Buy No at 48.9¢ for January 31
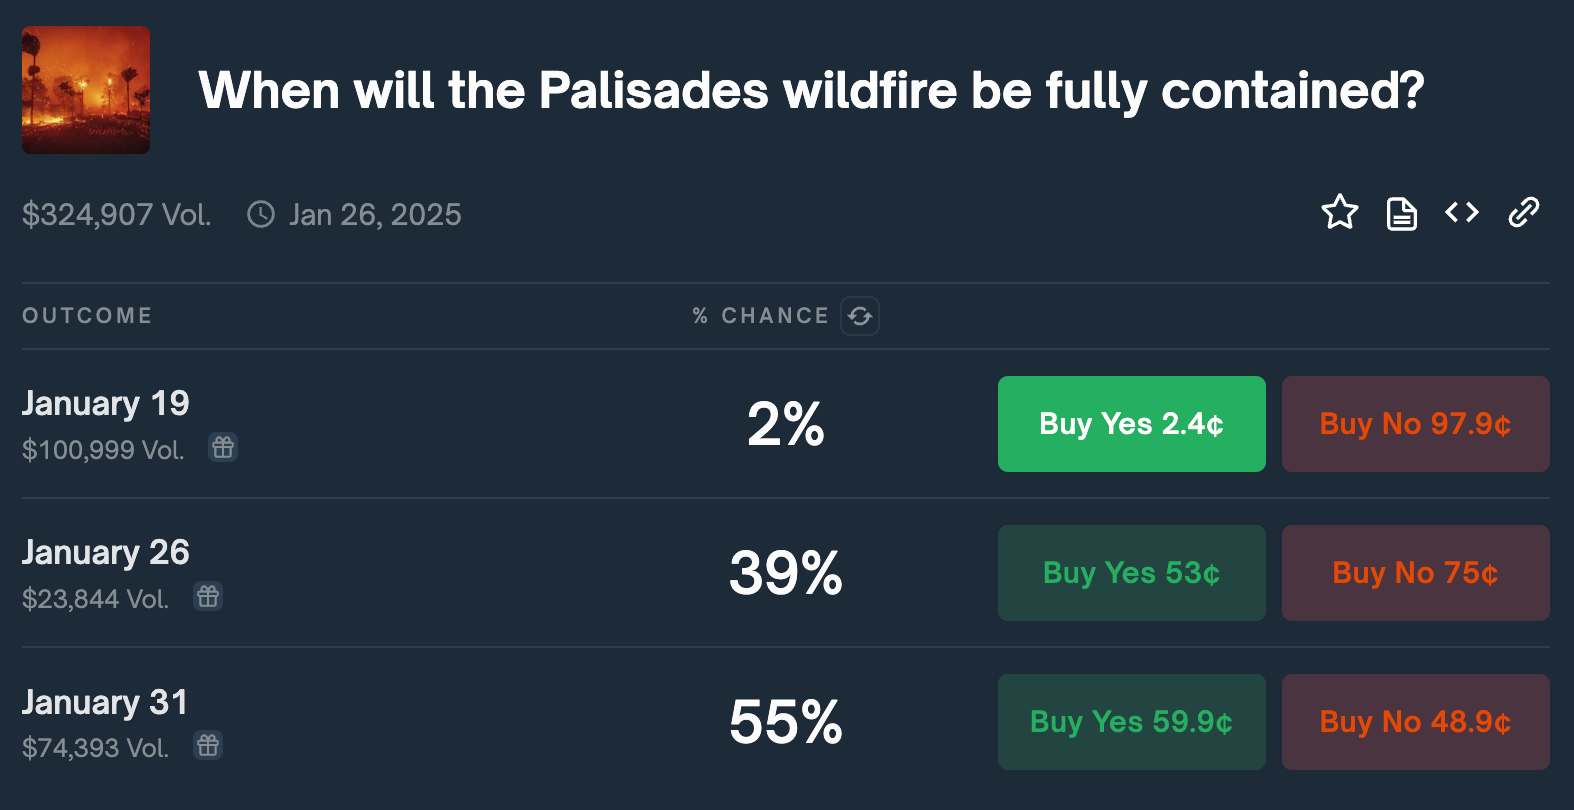Image resolution: width=1574 pixels, height=810 pixels. click(x=1415, y=722)
